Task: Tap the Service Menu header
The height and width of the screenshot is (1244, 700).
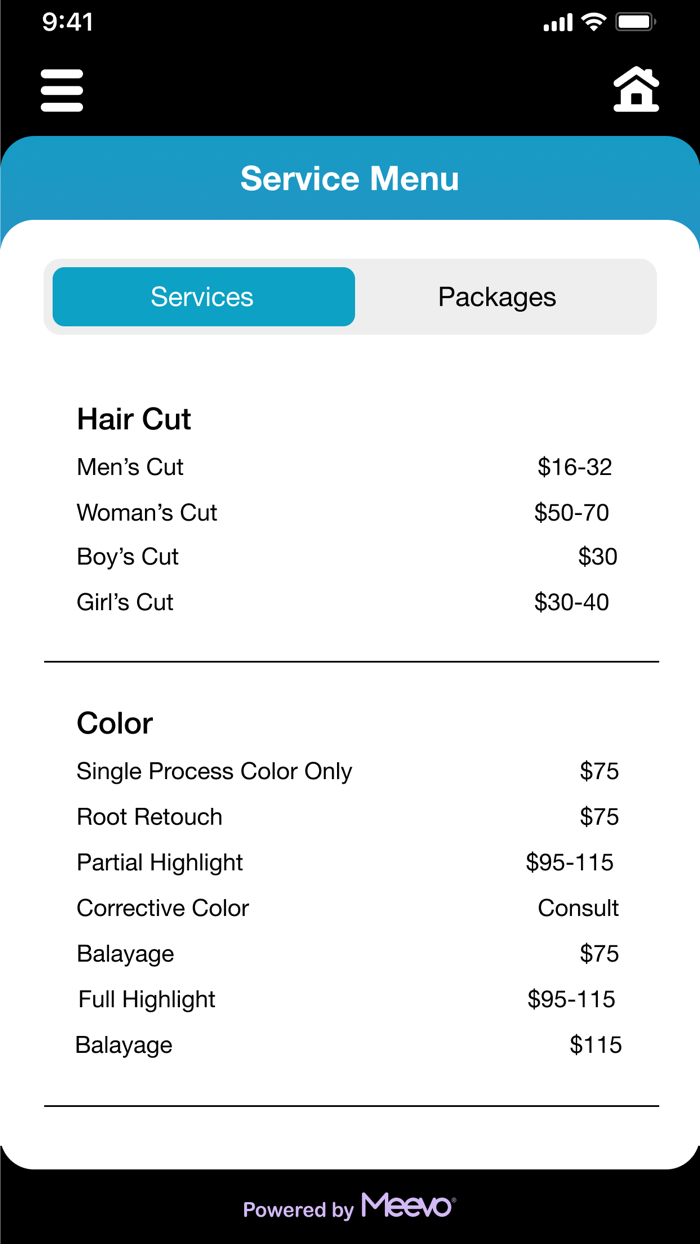Action: (x=349, y=178)
